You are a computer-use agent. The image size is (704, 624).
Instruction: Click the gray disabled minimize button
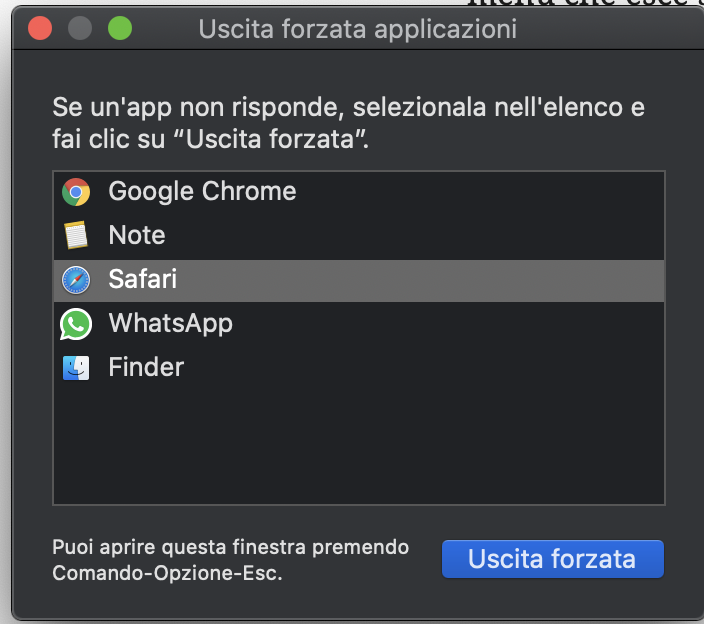(80, 28)
